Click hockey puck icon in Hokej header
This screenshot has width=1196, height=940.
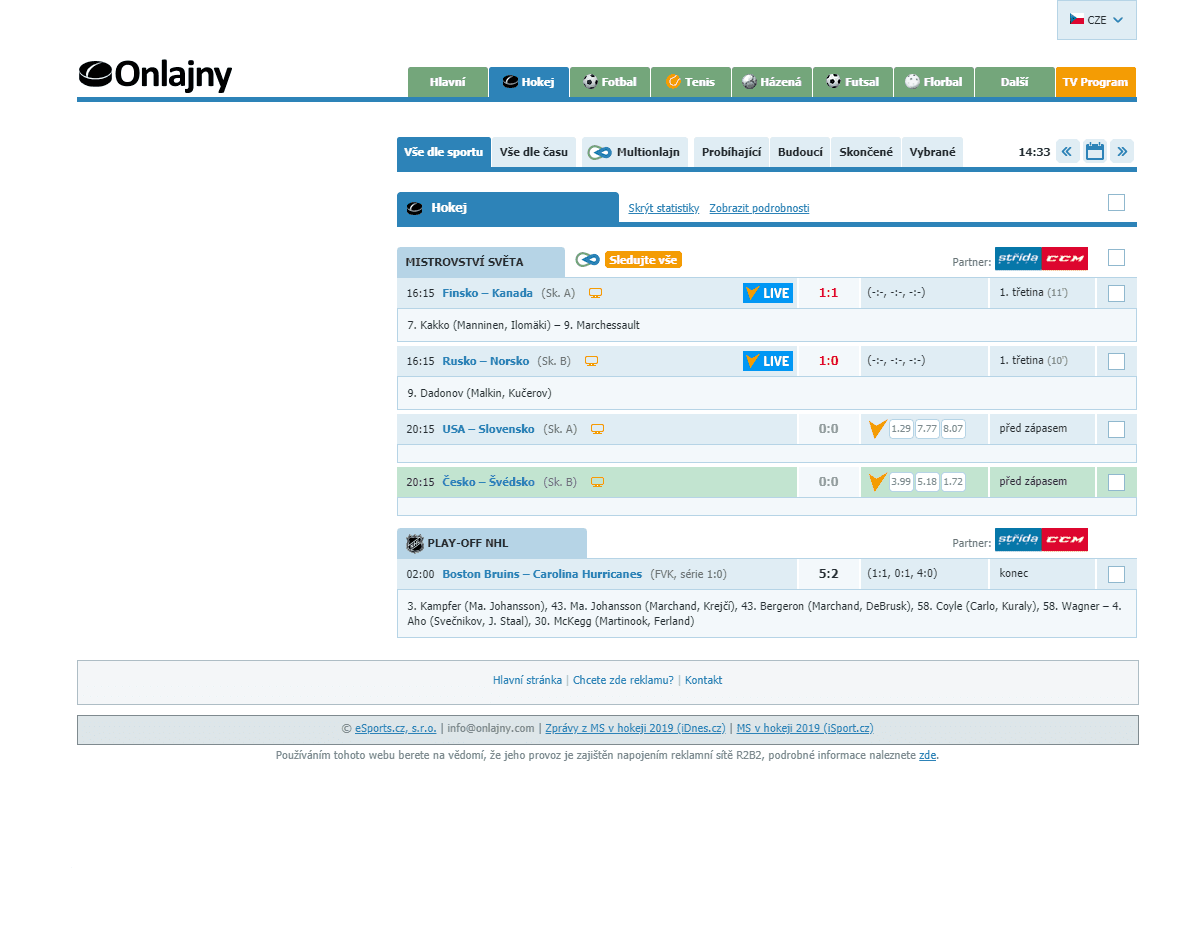415,208
